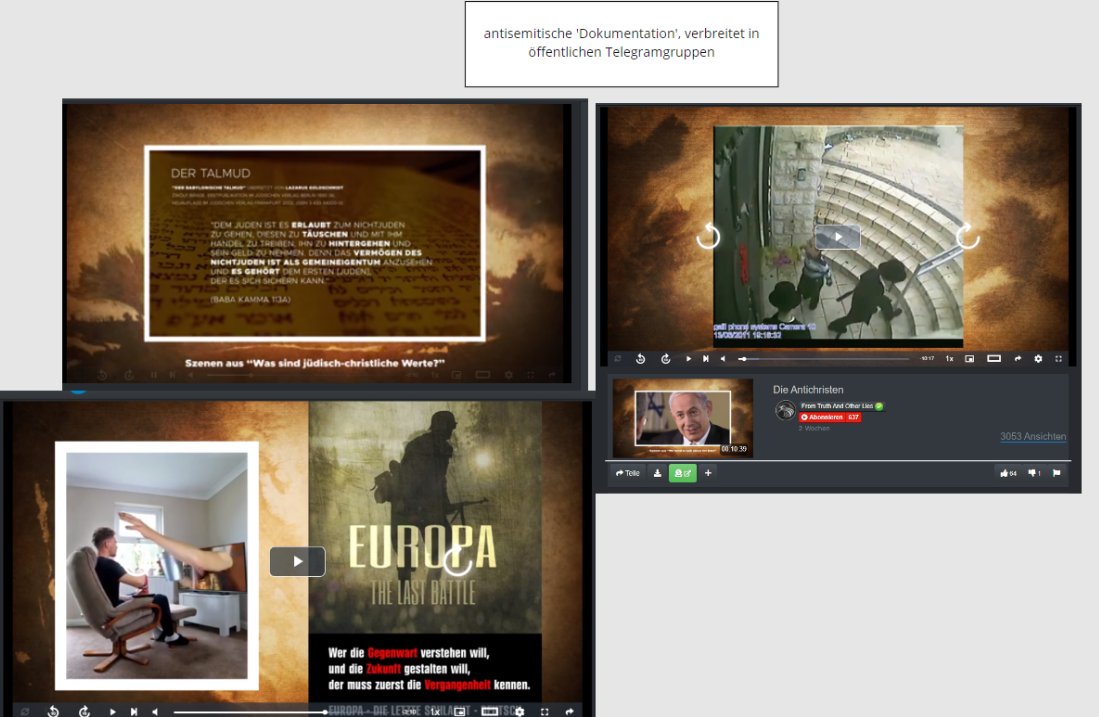This screenshot has width=1099, height=717.
Task: Click the plus add button
Action: [708, 473]
